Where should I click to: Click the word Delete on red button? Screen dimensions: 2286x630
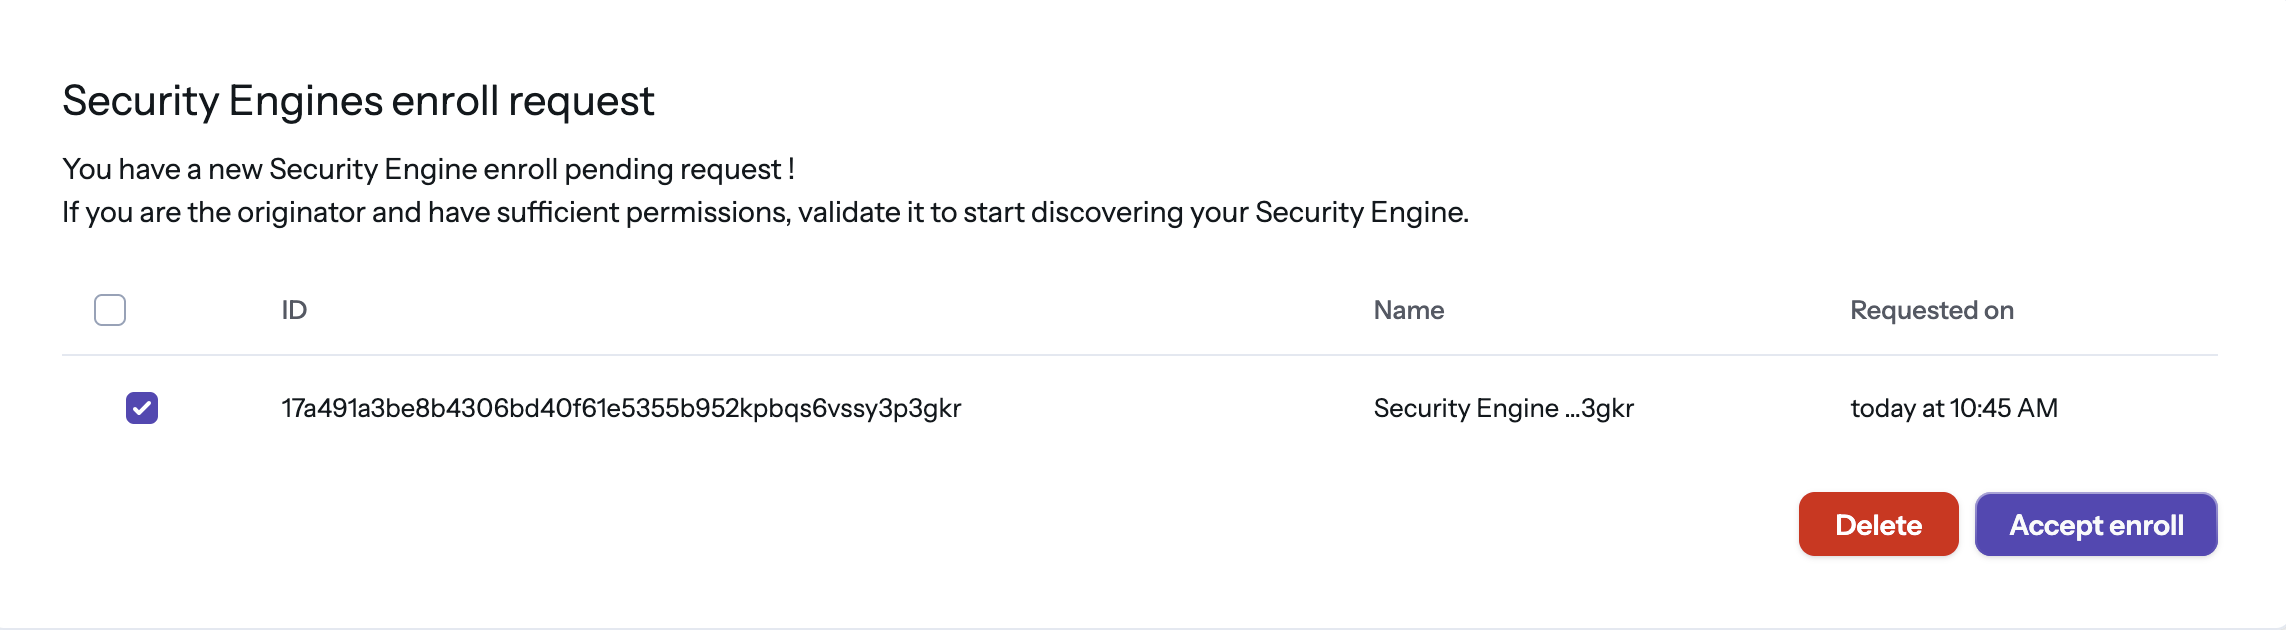click(x=1878, y=525)
